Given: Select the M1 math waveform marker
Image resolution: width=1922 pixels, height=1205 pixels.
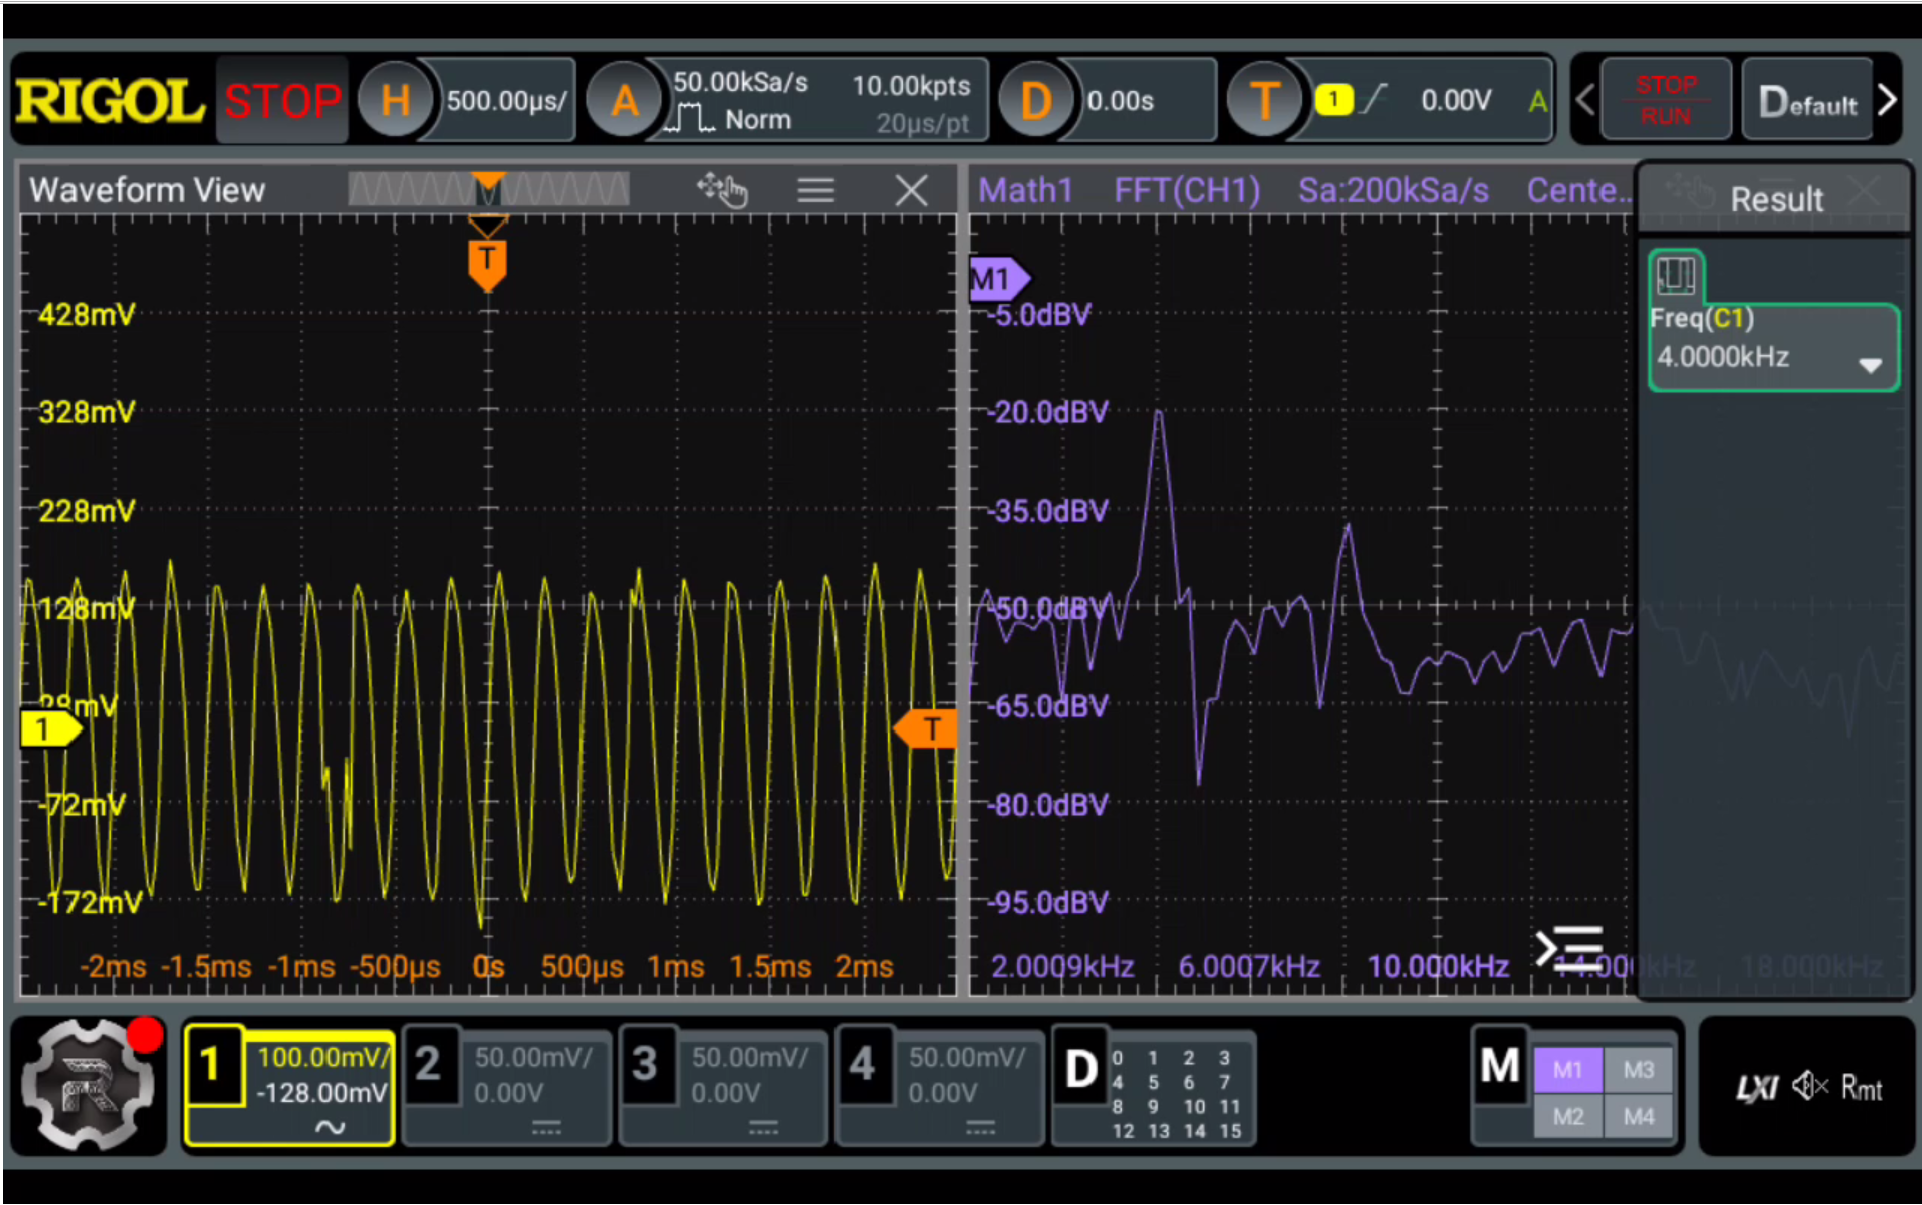Looking at the screenshot, I should 998,279.
